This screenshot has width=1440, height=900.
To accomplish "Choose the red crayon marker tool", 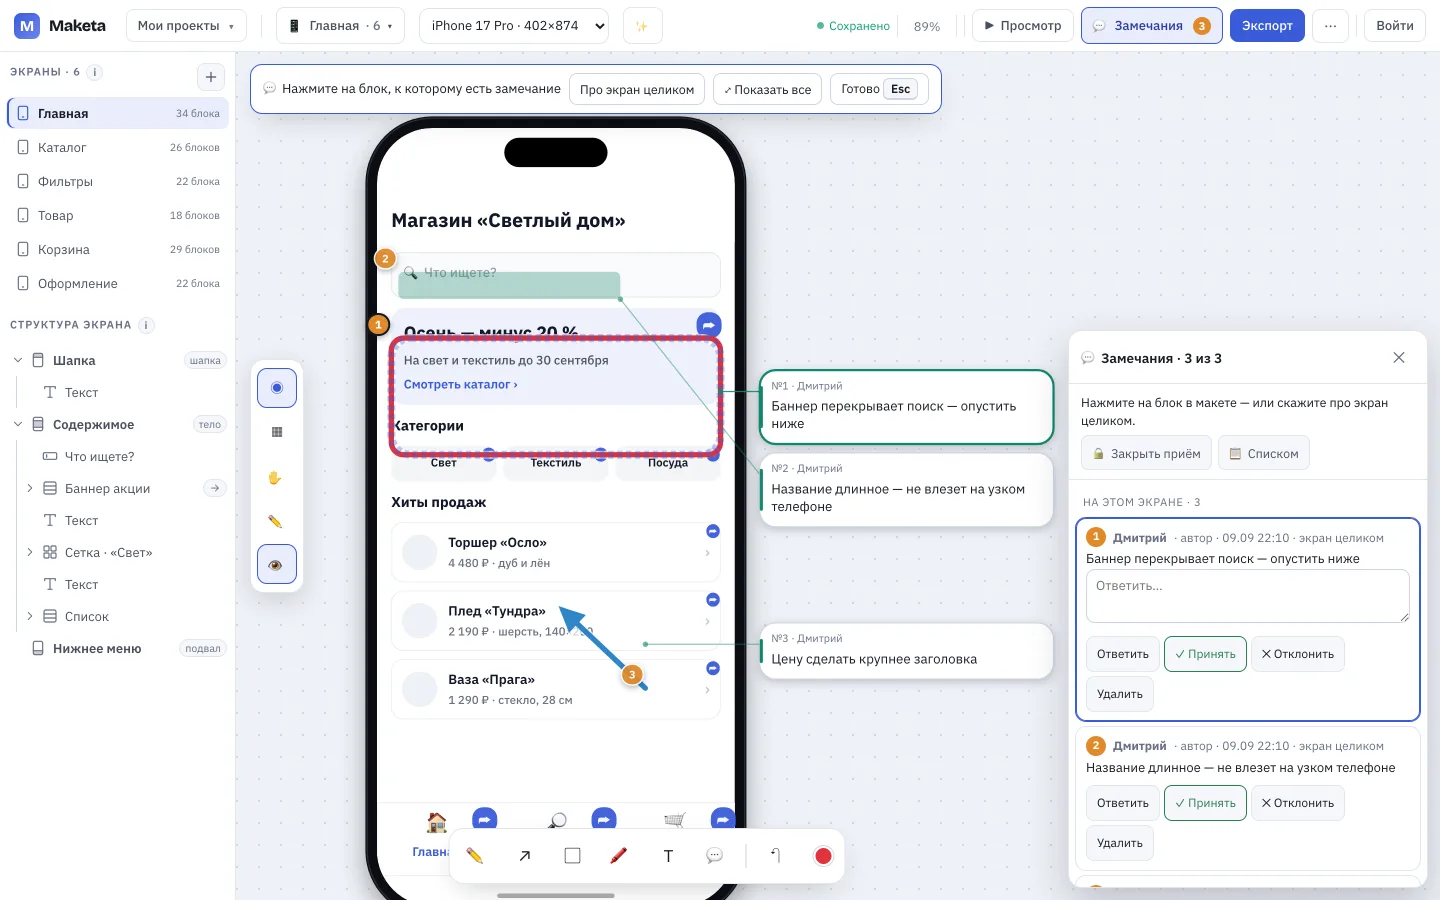I will (x=619, y=856).
